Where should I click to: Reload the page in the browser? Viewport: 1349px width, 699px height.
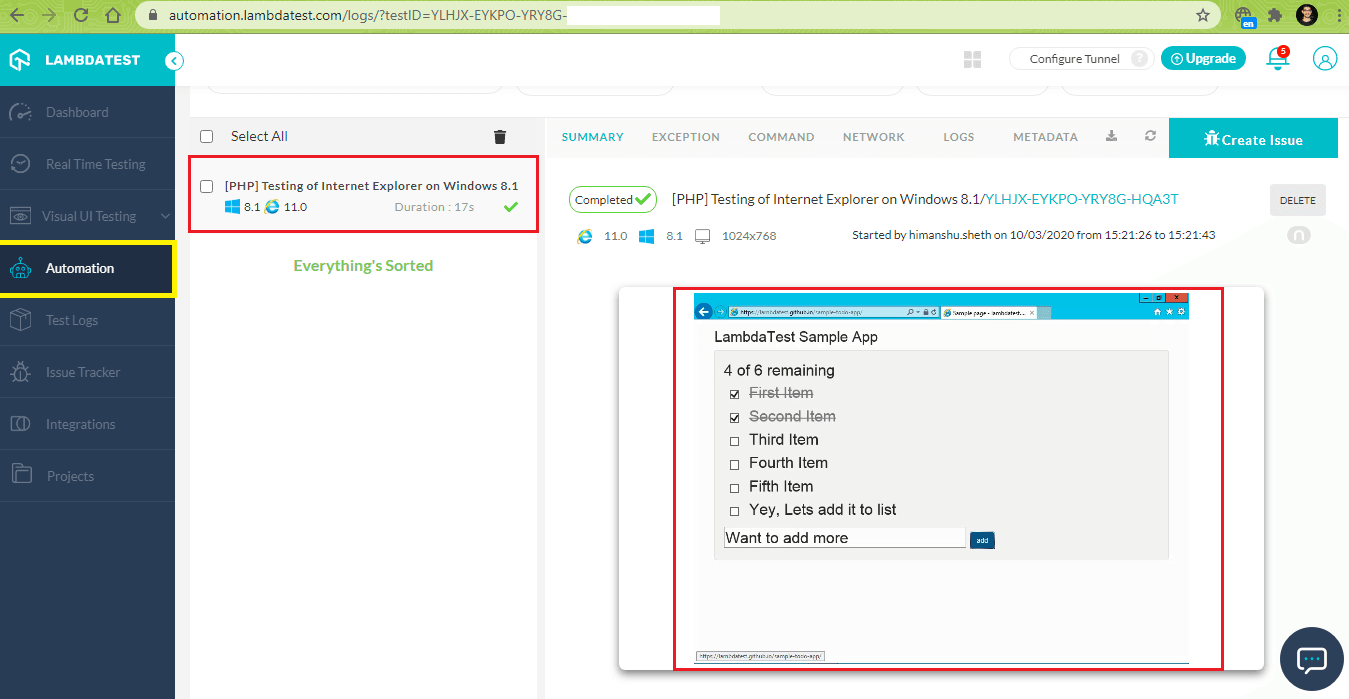tap(81, 16)
